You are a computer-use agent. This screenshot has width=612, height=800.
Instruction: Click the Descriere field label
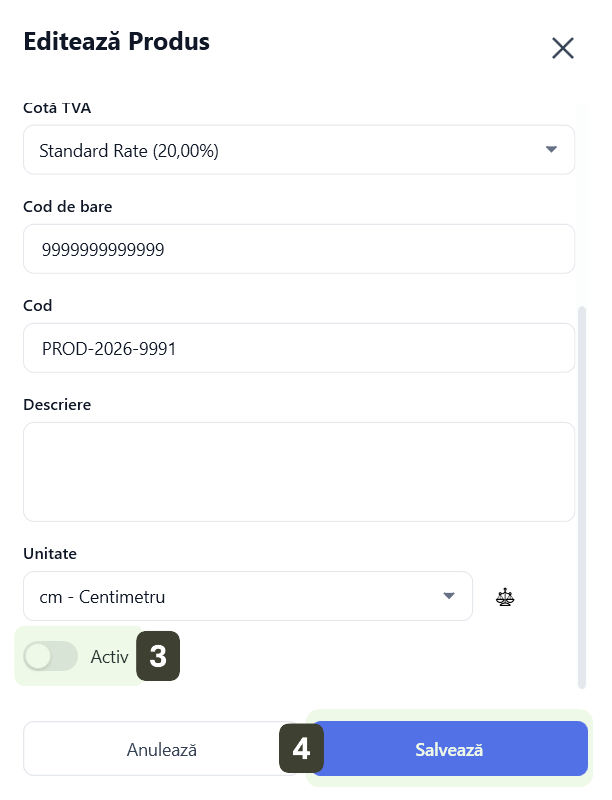pos(57,405)
